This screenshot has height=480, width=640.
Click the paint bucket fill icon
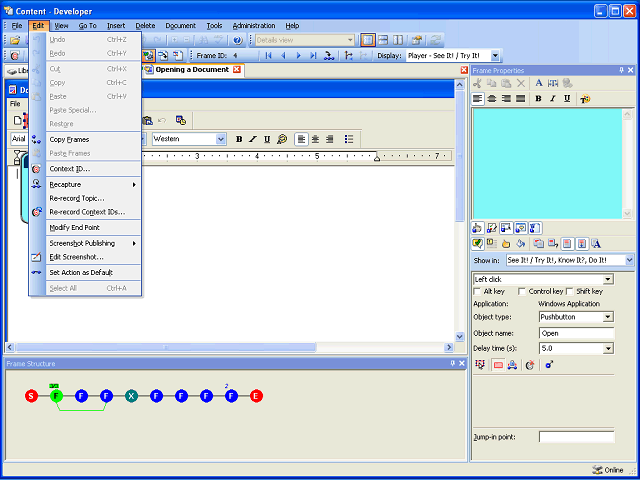(520, 244)
